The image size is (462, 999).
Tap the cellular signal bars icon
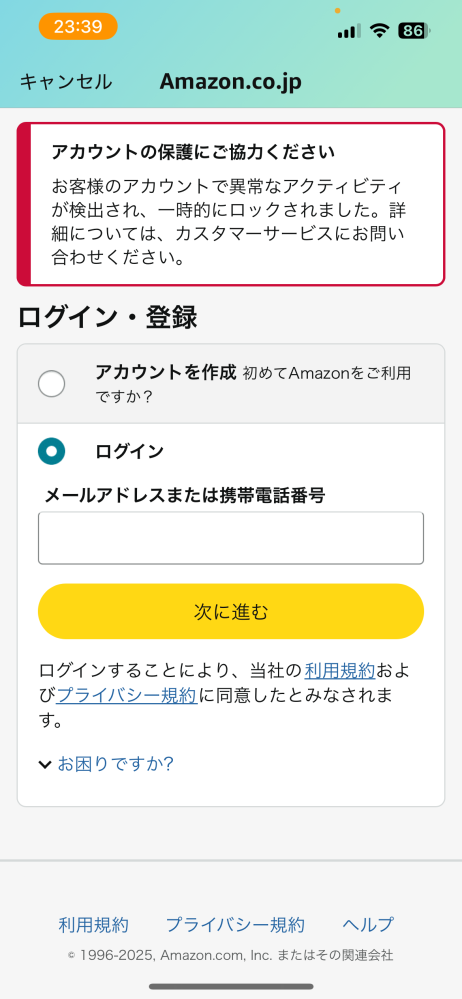[x=349, y=31]
